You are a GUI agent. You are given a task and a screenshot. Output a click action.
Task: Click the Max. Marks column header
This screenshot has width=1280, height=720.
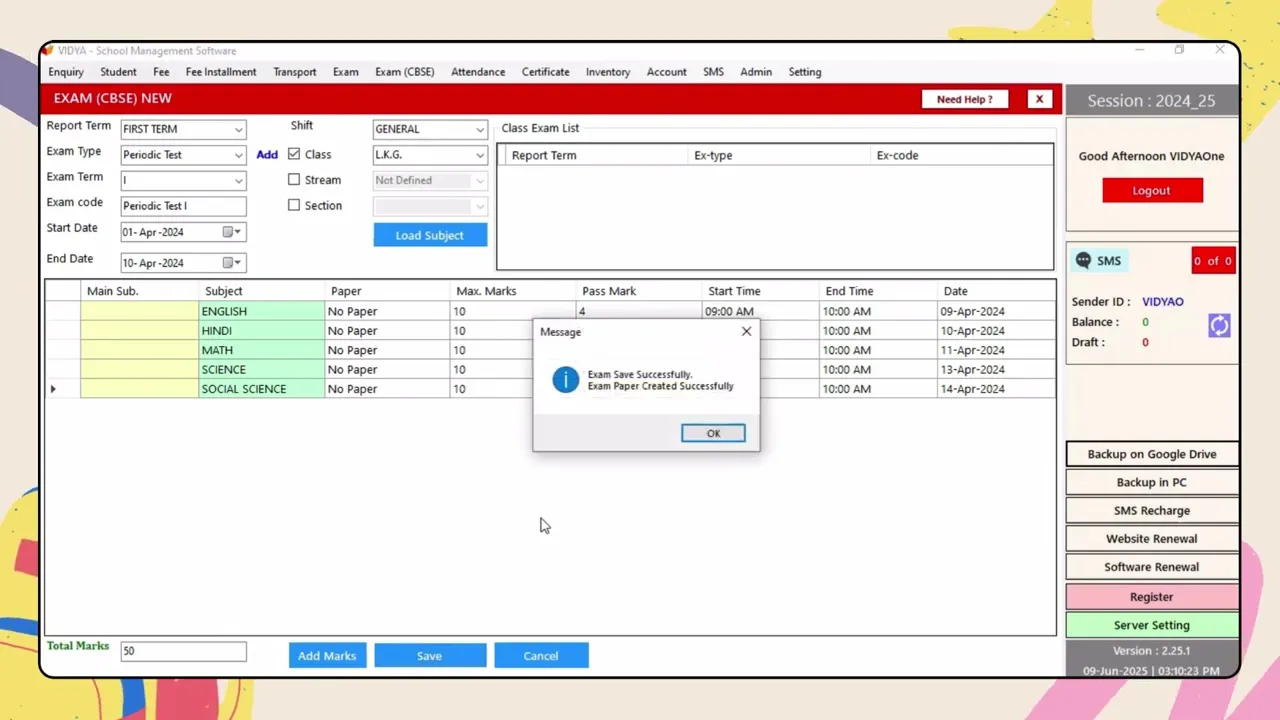513,291
